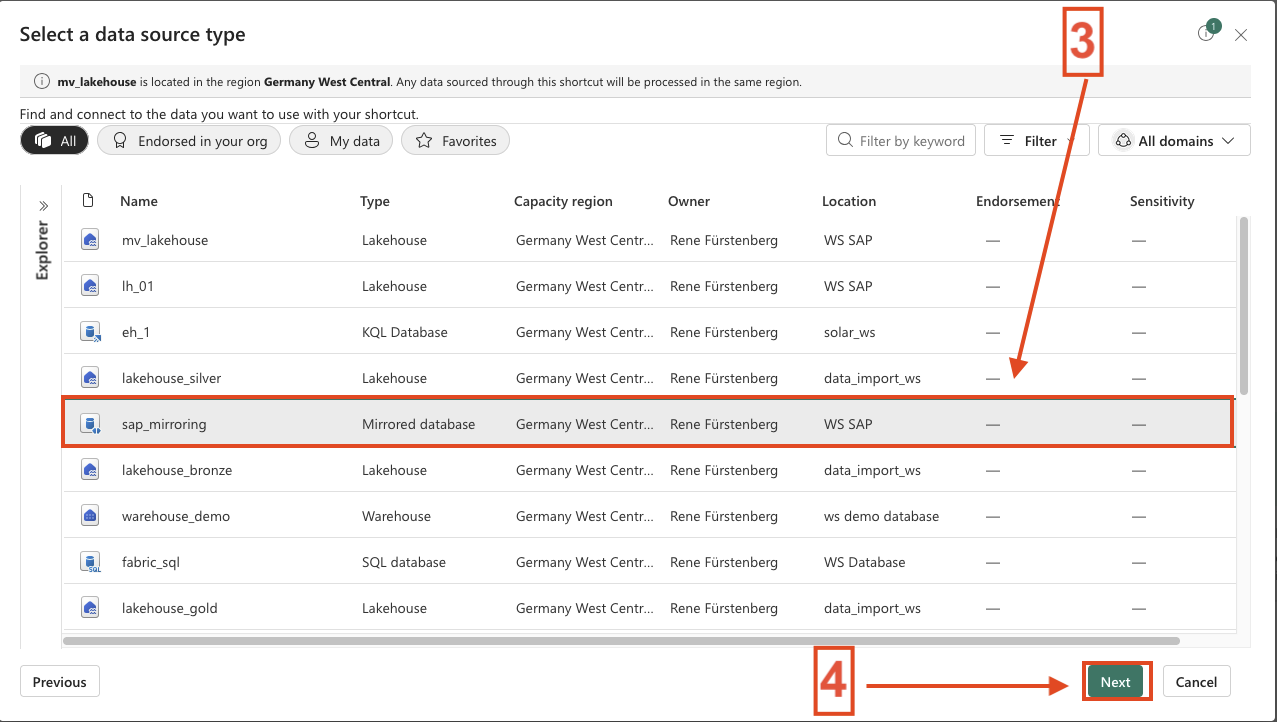This screenshot has width=1277, height=722.
Task: Show the Favorites tab
Action: click(x=455, y=141)
